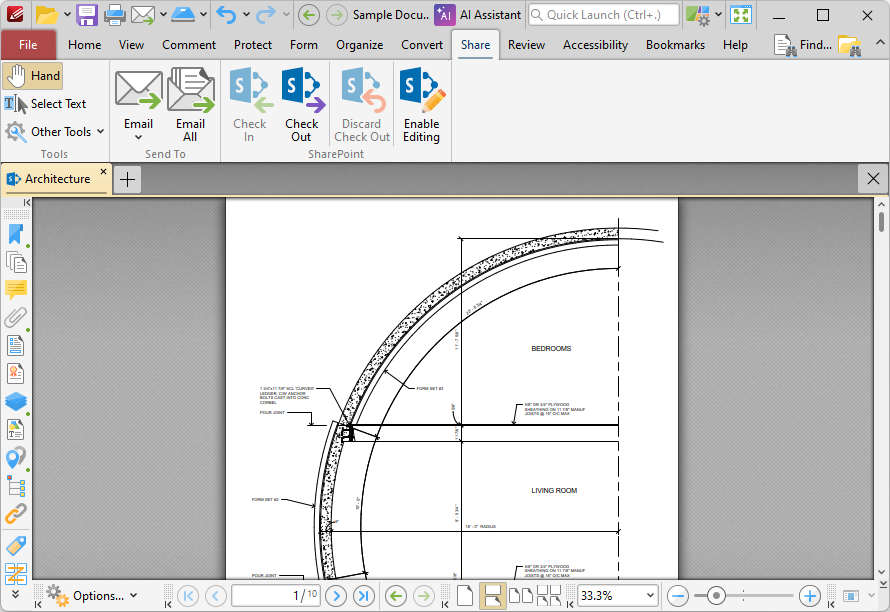Switch to the Organize tab

pyautogui.click(x=359, y=45)
